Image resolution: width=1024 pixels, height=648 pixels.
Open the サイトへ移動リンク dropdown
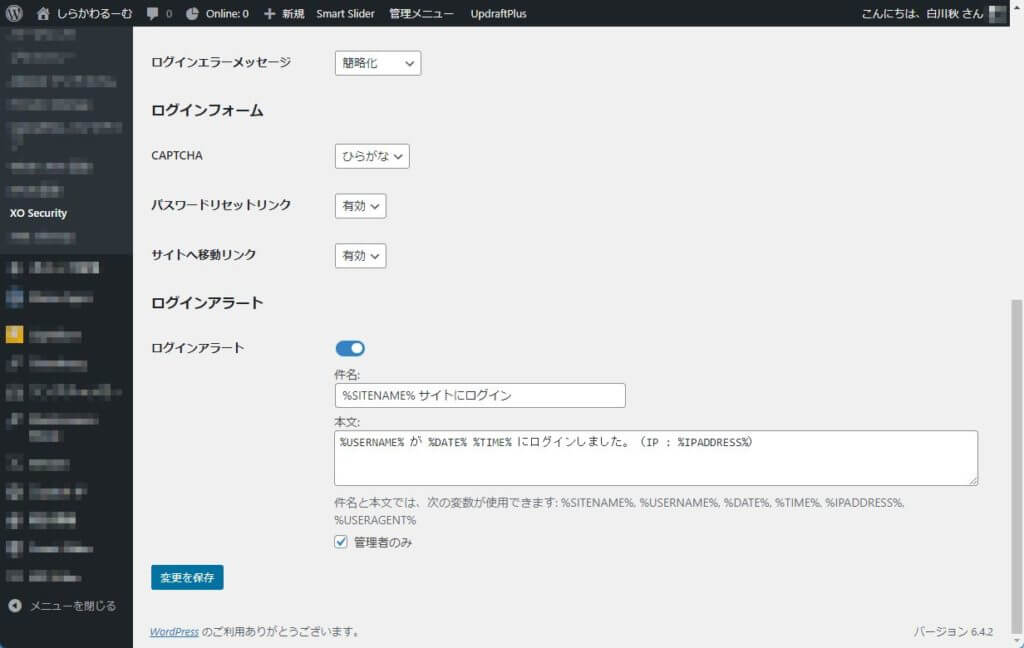(x=360, y=256)
